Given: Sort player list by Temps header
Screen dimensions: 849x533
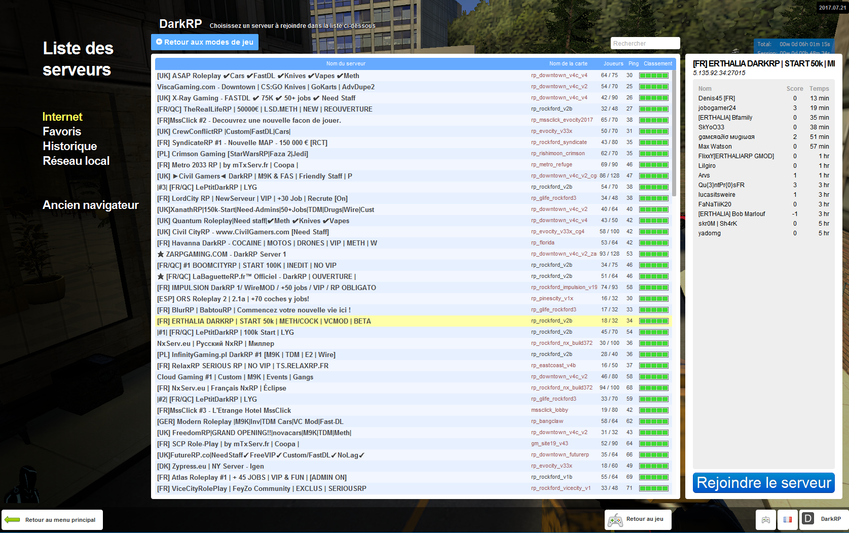Looking at the screenshot, I should (x=819, y=89).
